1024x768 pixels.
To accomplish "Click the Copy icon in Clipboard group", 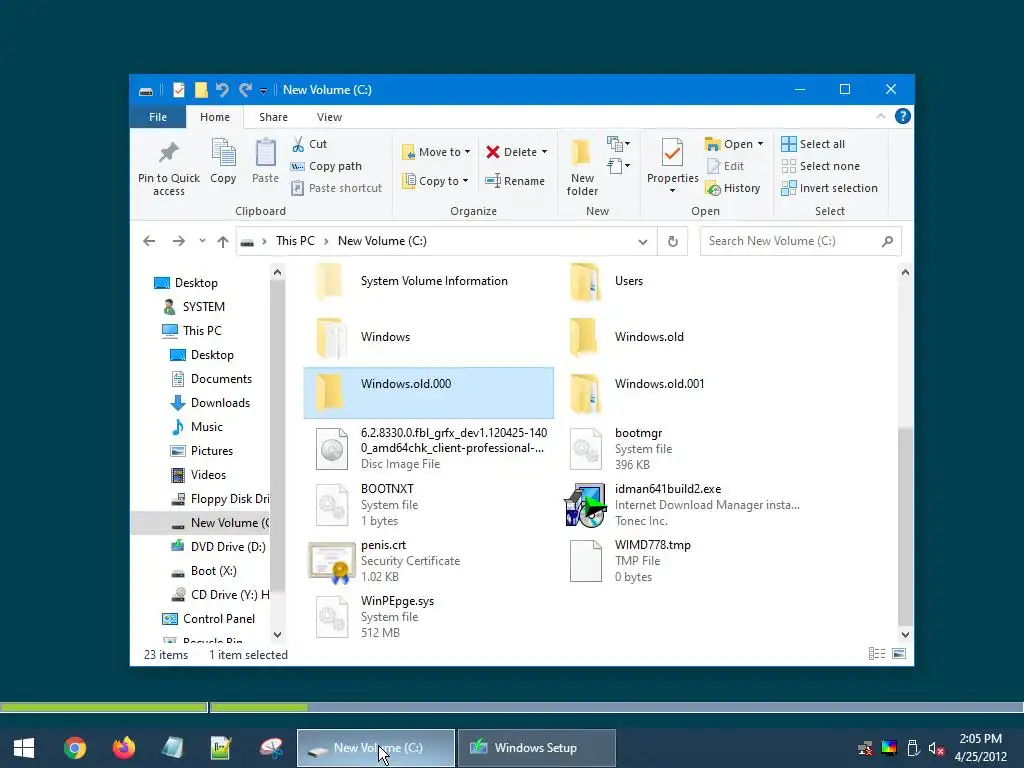I will click(223, 152).
